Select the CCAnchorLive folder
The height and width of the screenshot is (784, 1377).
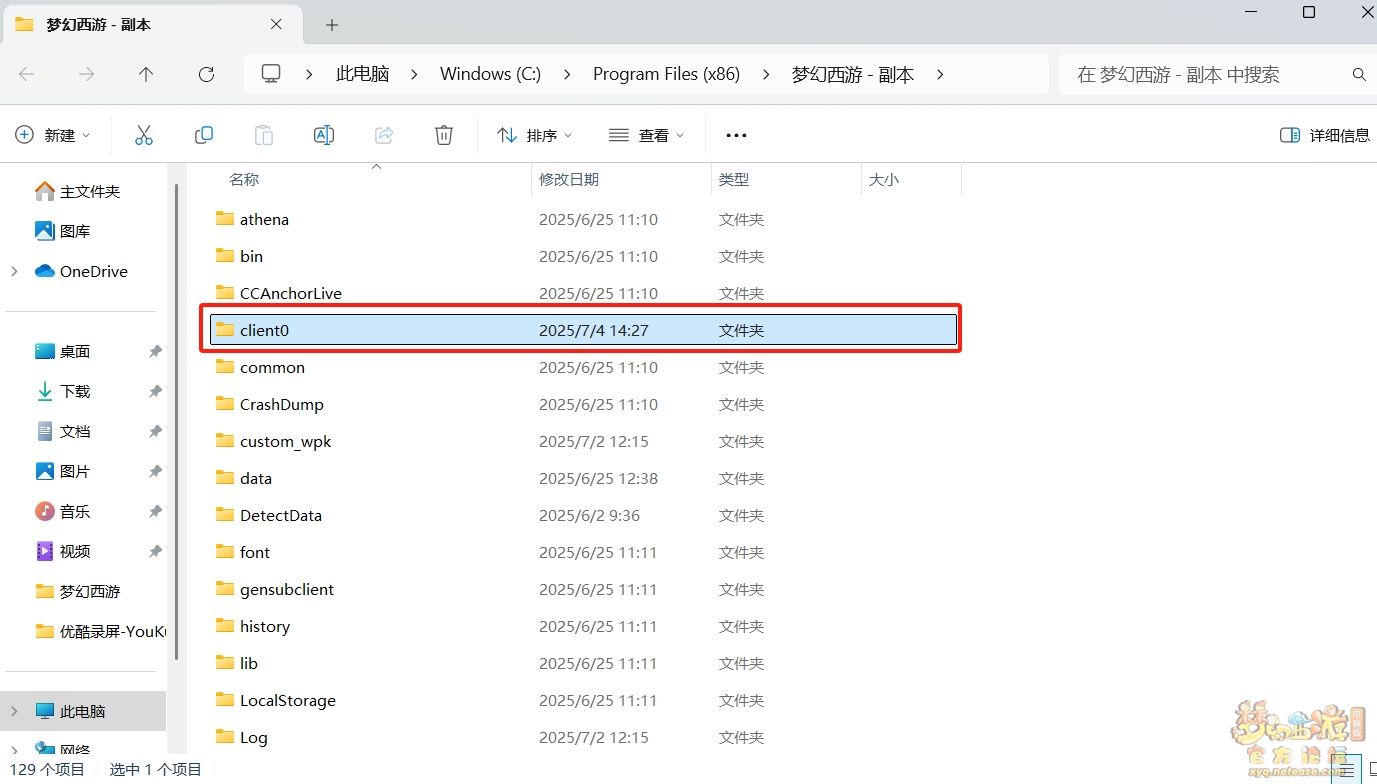[585, 293]
